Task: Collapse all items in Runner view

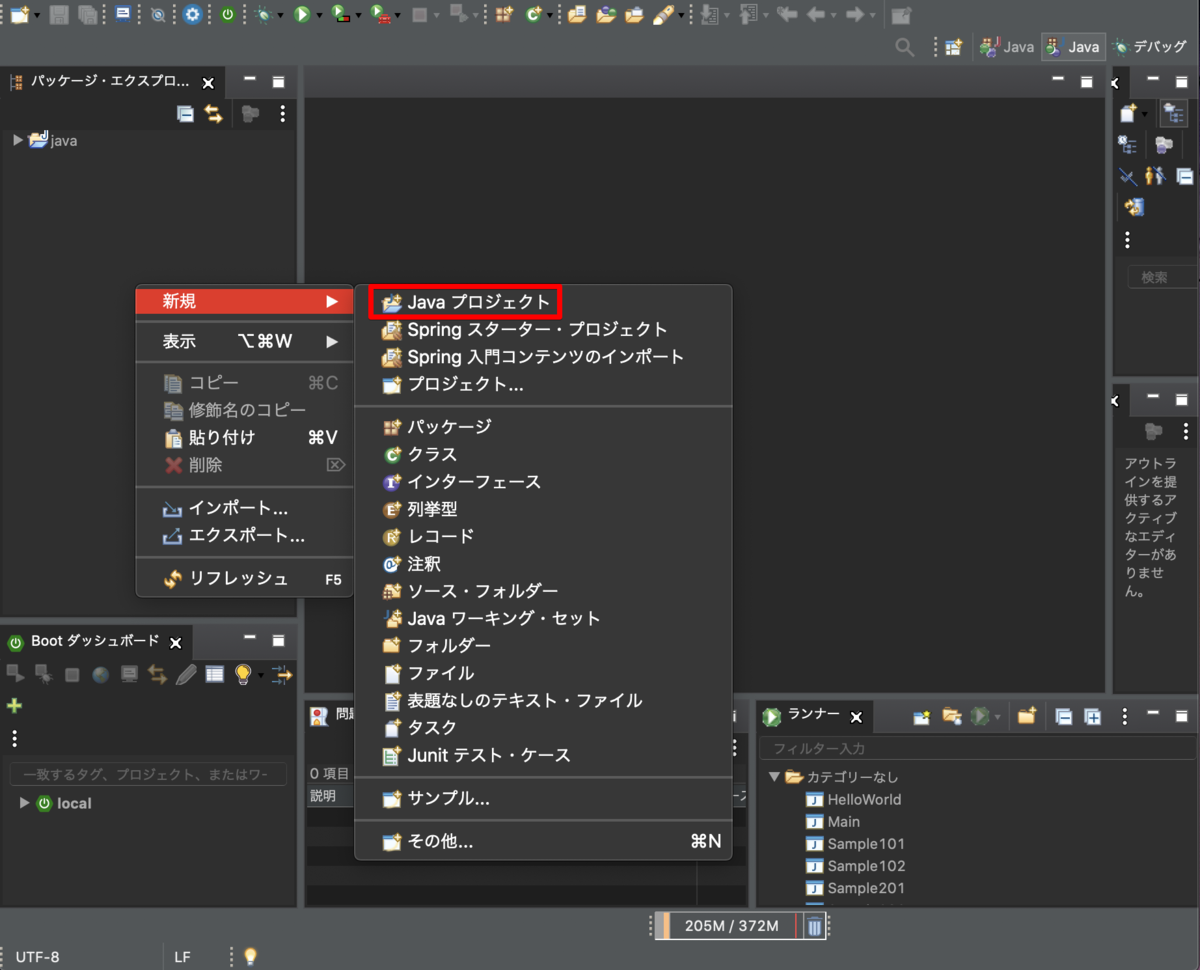Action: [x=1064, y=716]
